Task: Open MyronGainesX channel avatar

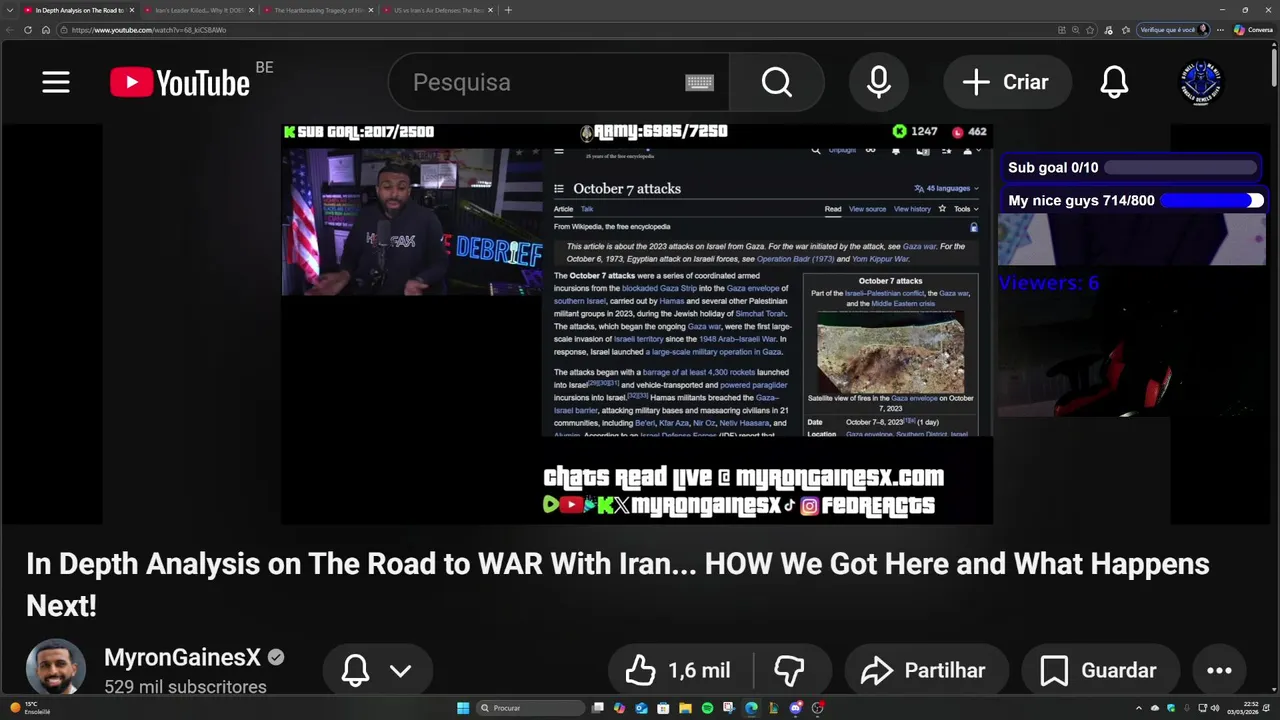Action: point(55,668)
